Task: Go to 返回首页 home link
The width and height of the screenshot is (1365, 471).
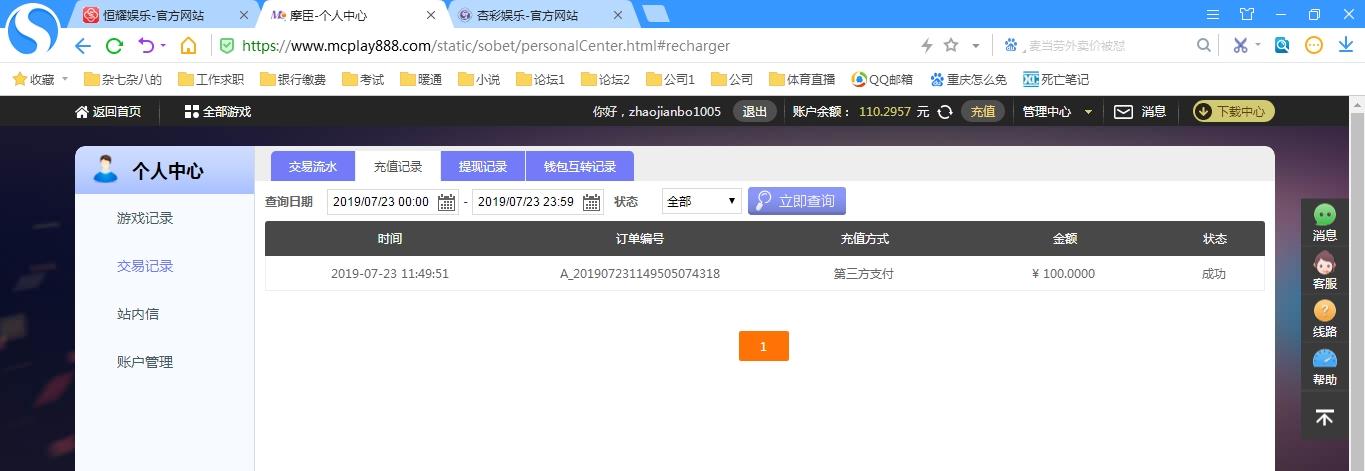Action: pyautogui.click(x=108, y=112)
